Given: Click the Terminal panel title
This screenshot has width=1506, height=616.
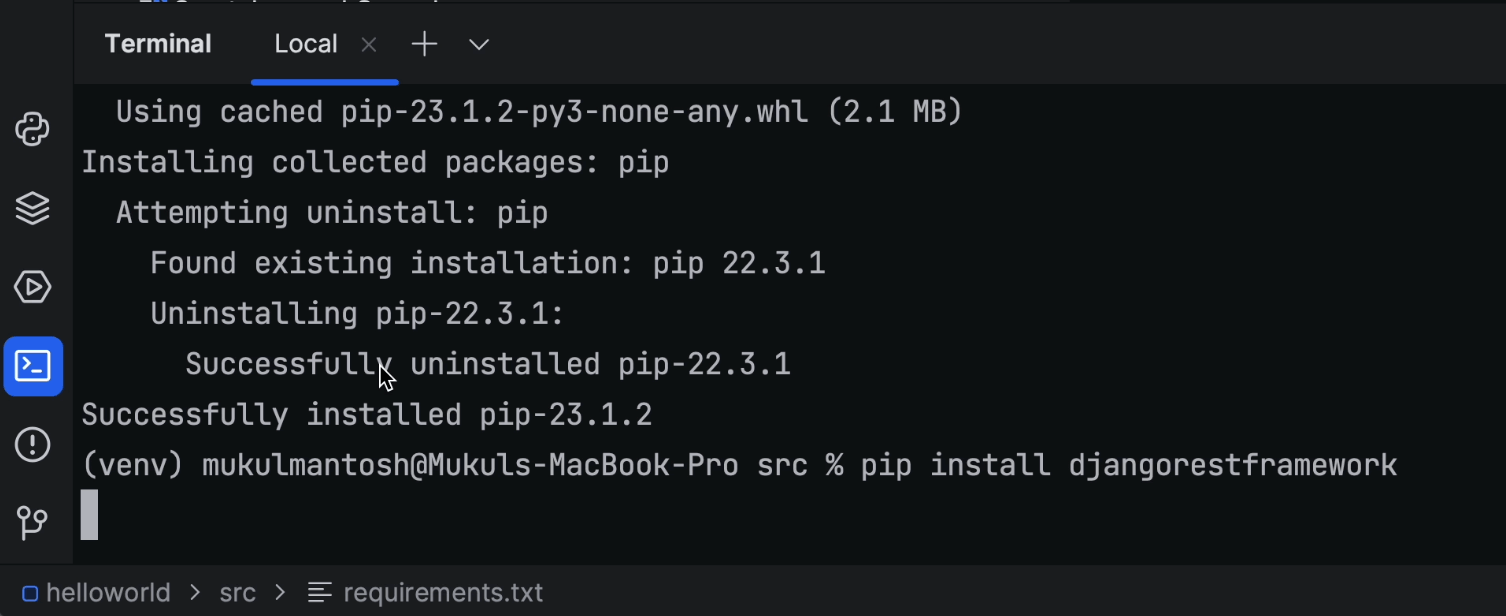Looking at the screenshot, I should click(x=158, y=44).
